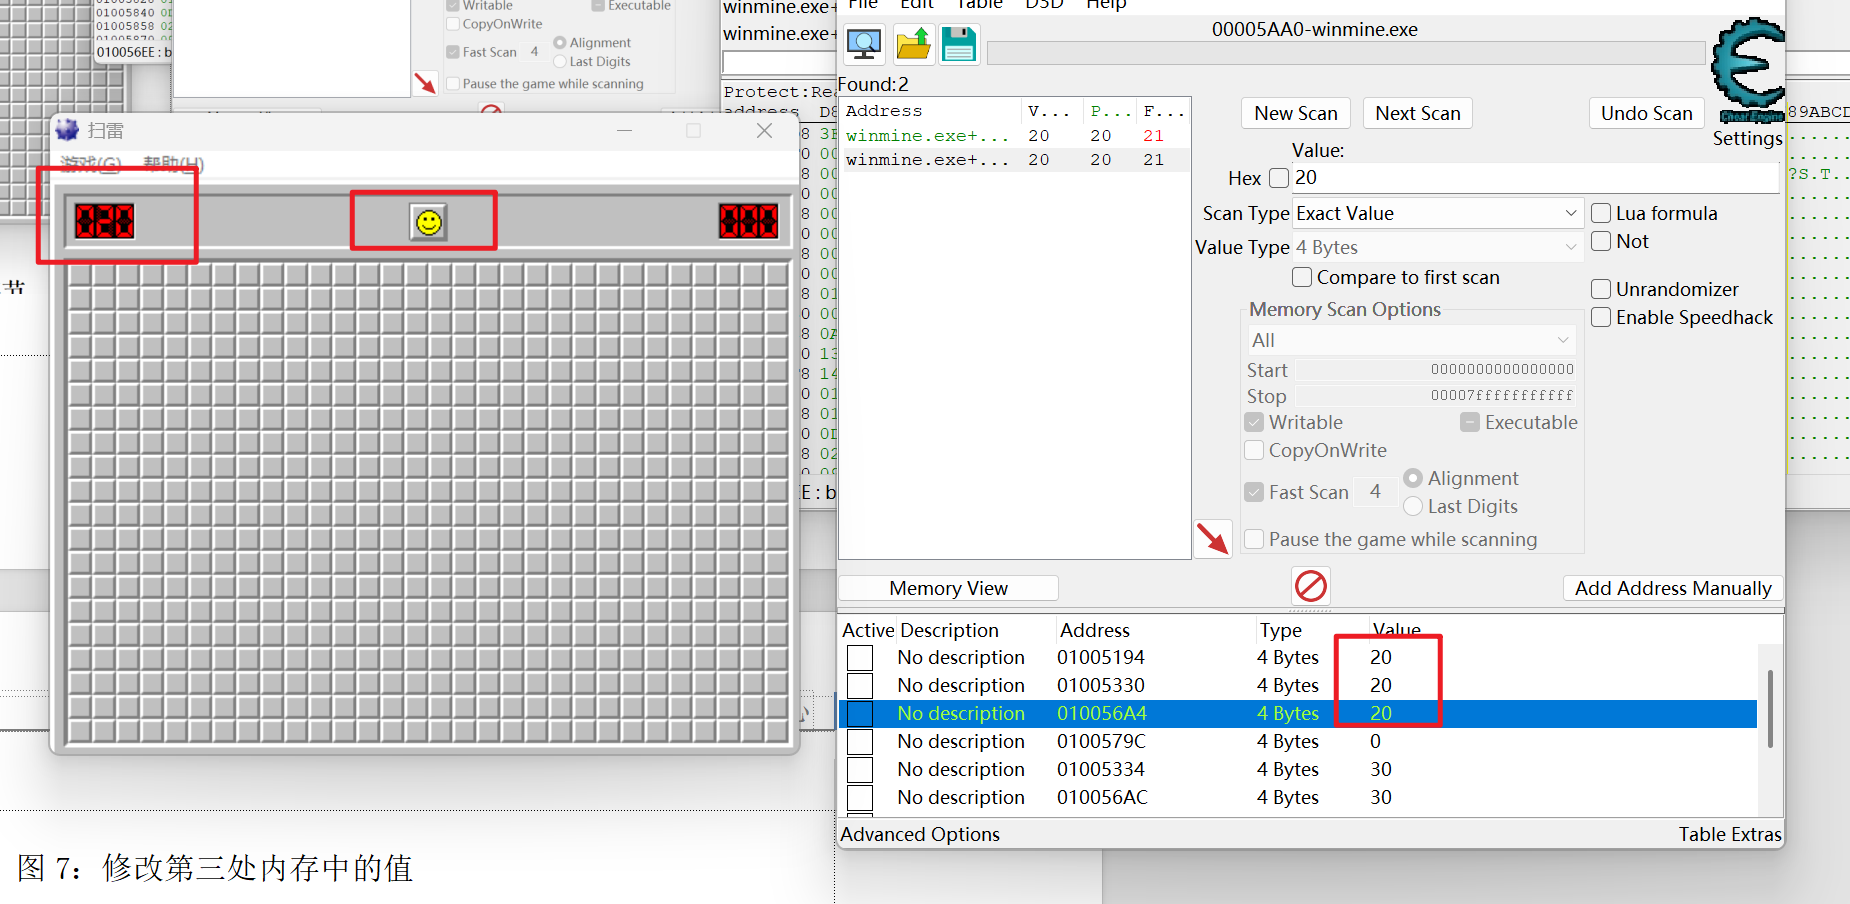Open the Minesweeper 游戏(G) menu
The width and height of the screenshot is (1850, 904).
click(x=90, y=164)
